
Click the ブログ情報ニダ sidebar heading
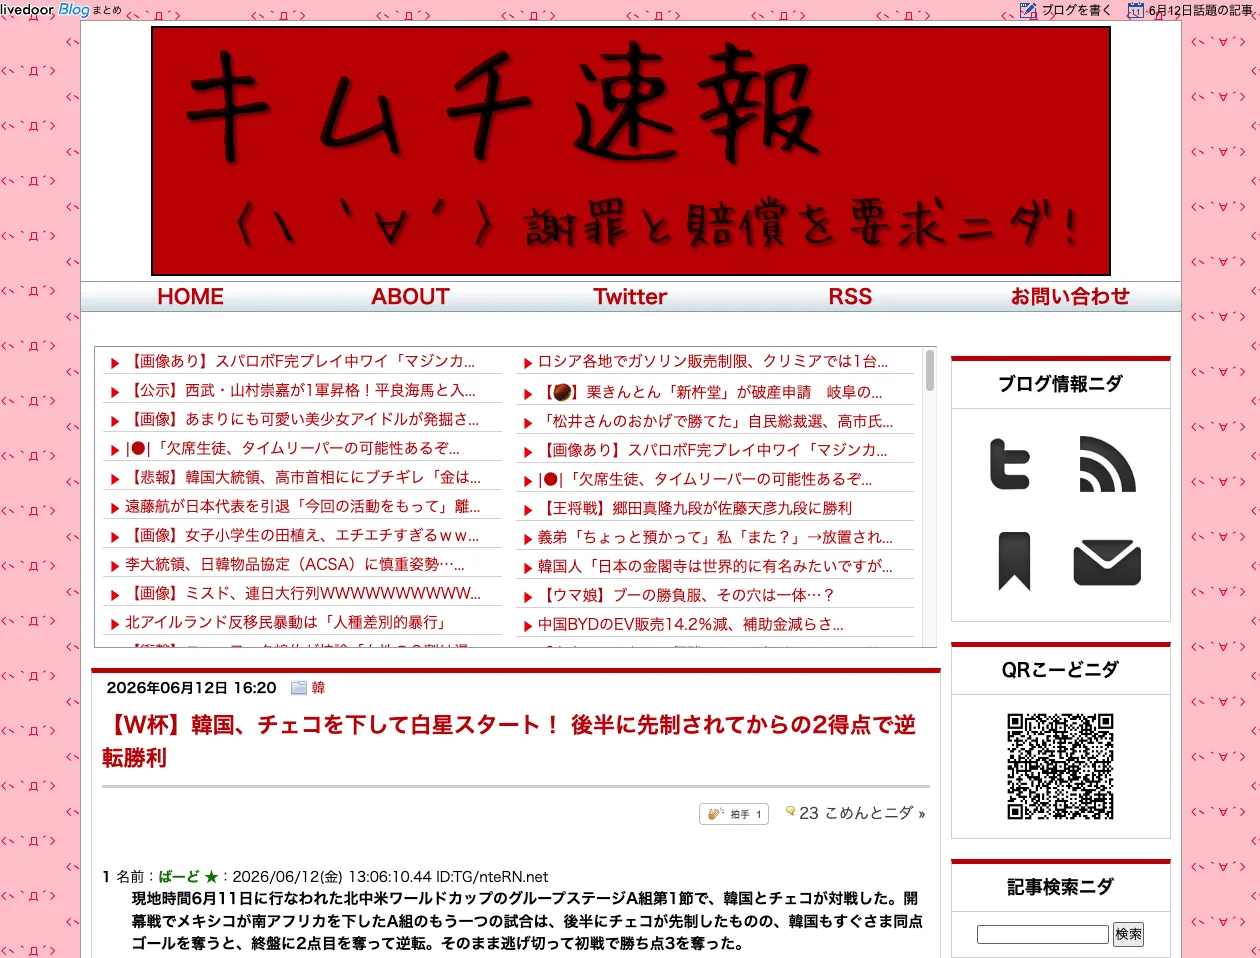point(1061,384)
